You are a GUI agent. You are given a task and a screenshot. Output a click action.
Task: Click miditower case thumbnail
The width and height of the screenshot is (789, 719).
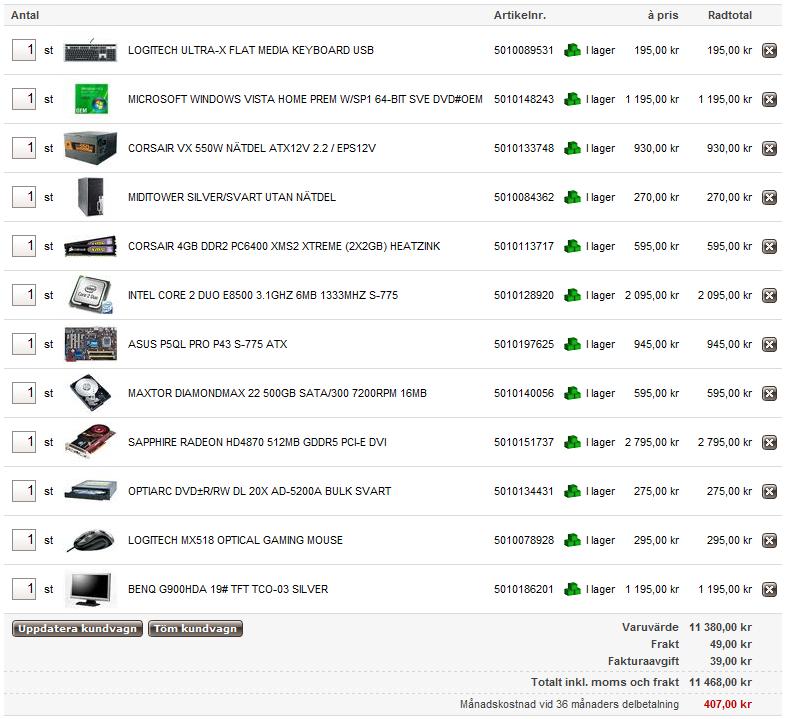pos(91,197)
